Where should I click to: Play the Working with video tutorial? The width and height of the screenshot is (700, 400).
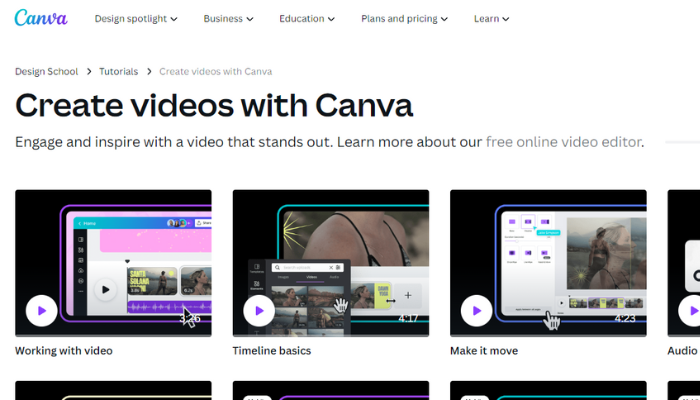coord(42,311)
